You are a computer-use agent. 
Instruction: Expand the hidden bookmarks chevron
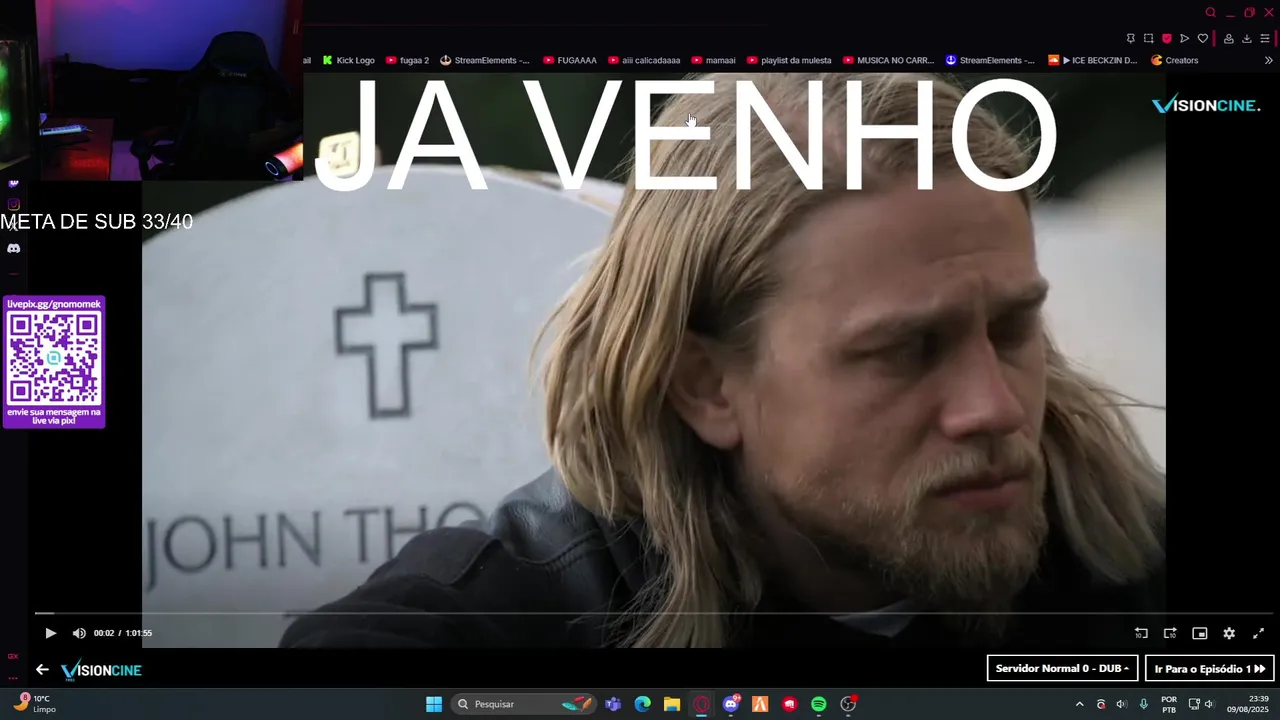1268,60
